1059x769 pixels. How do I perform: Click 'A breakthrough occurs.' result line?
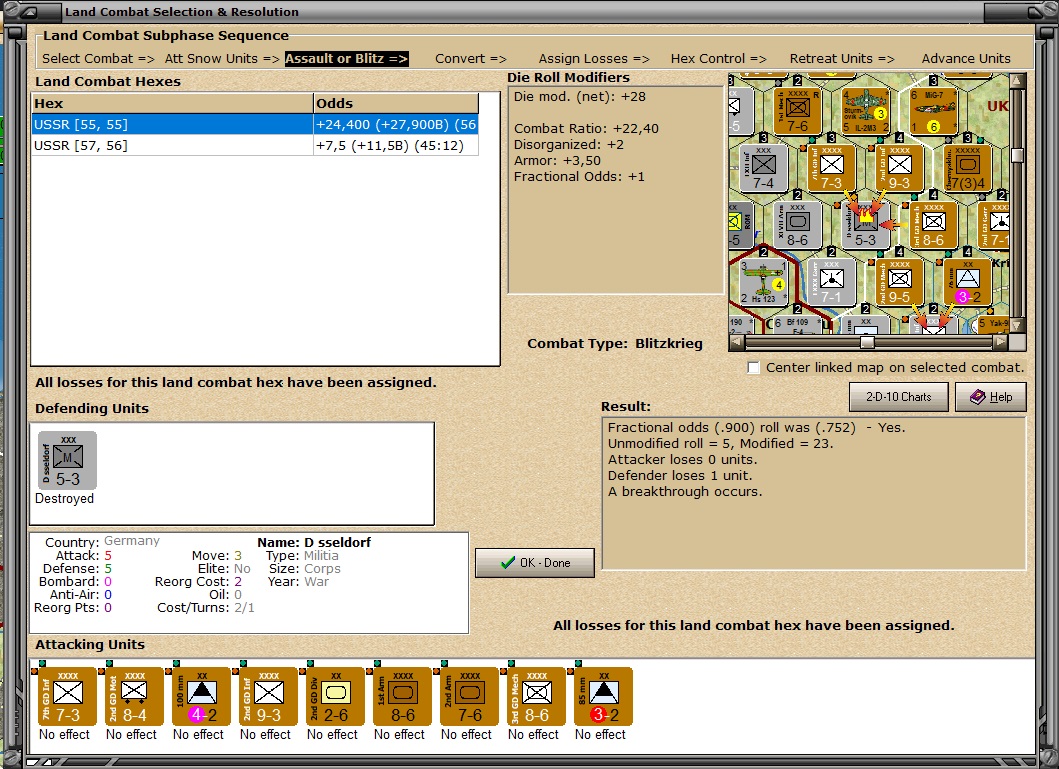click(685, 492)
